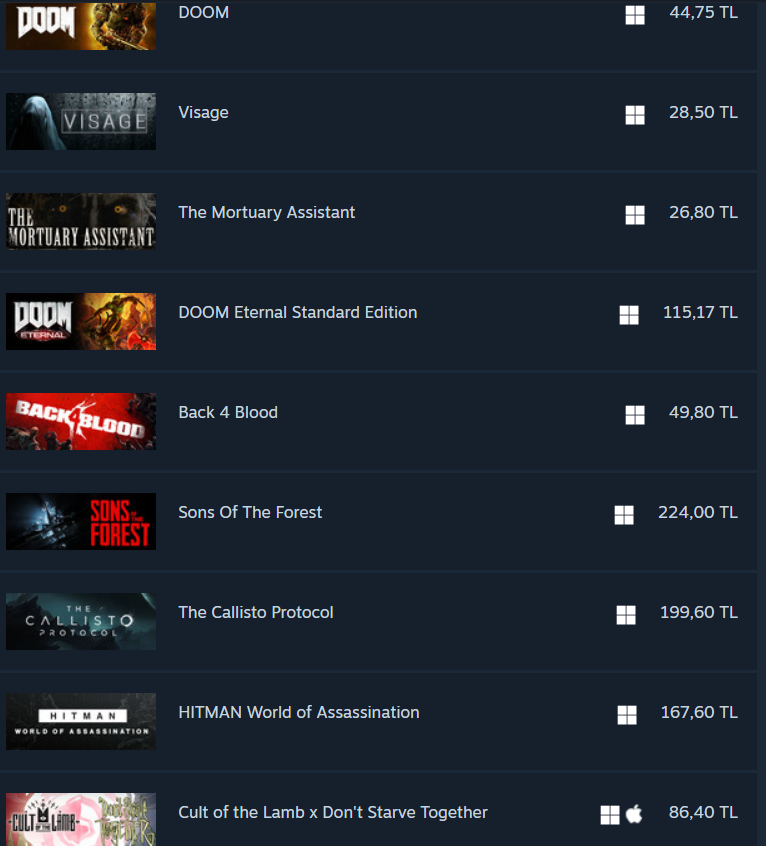
Task: Open the HITMAN World of Assassination thumbnail
Action: (x=81, y=721)
